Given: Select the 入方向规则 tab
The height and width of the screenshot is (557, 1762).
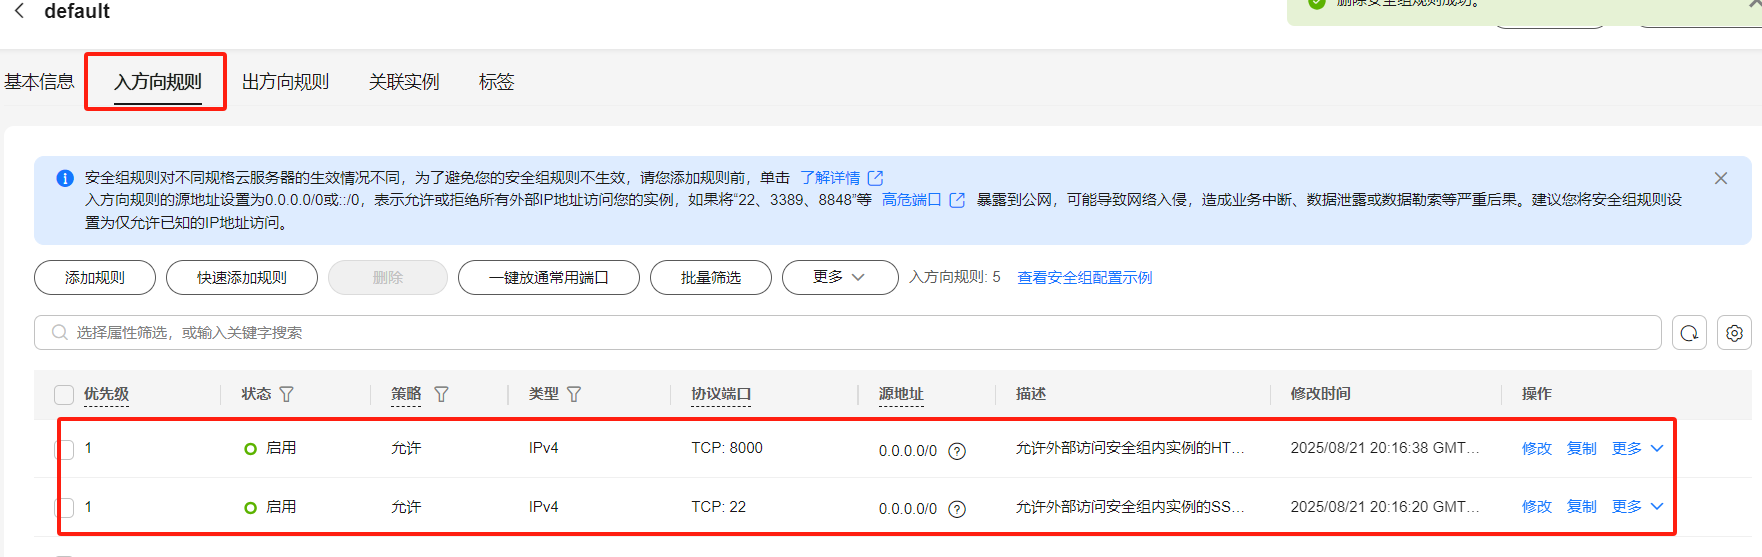Looking at the screenshot, I should click(x=158, y=82).
